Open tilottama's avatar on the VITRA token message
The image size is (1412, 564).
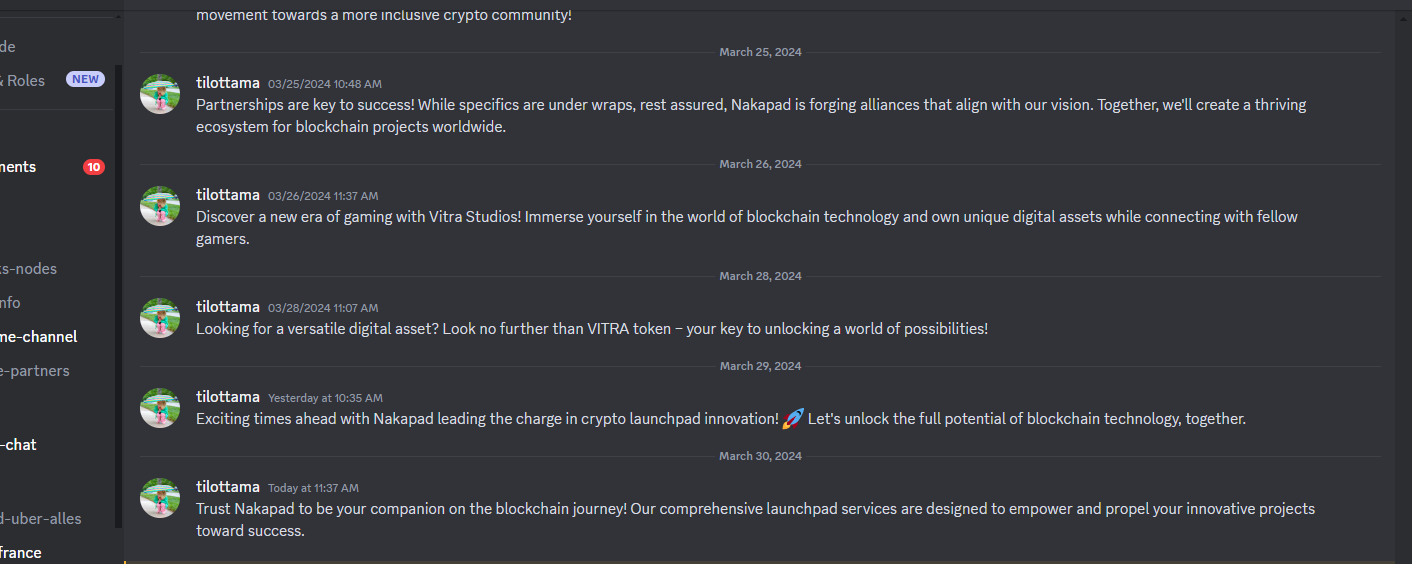(160, 318)
